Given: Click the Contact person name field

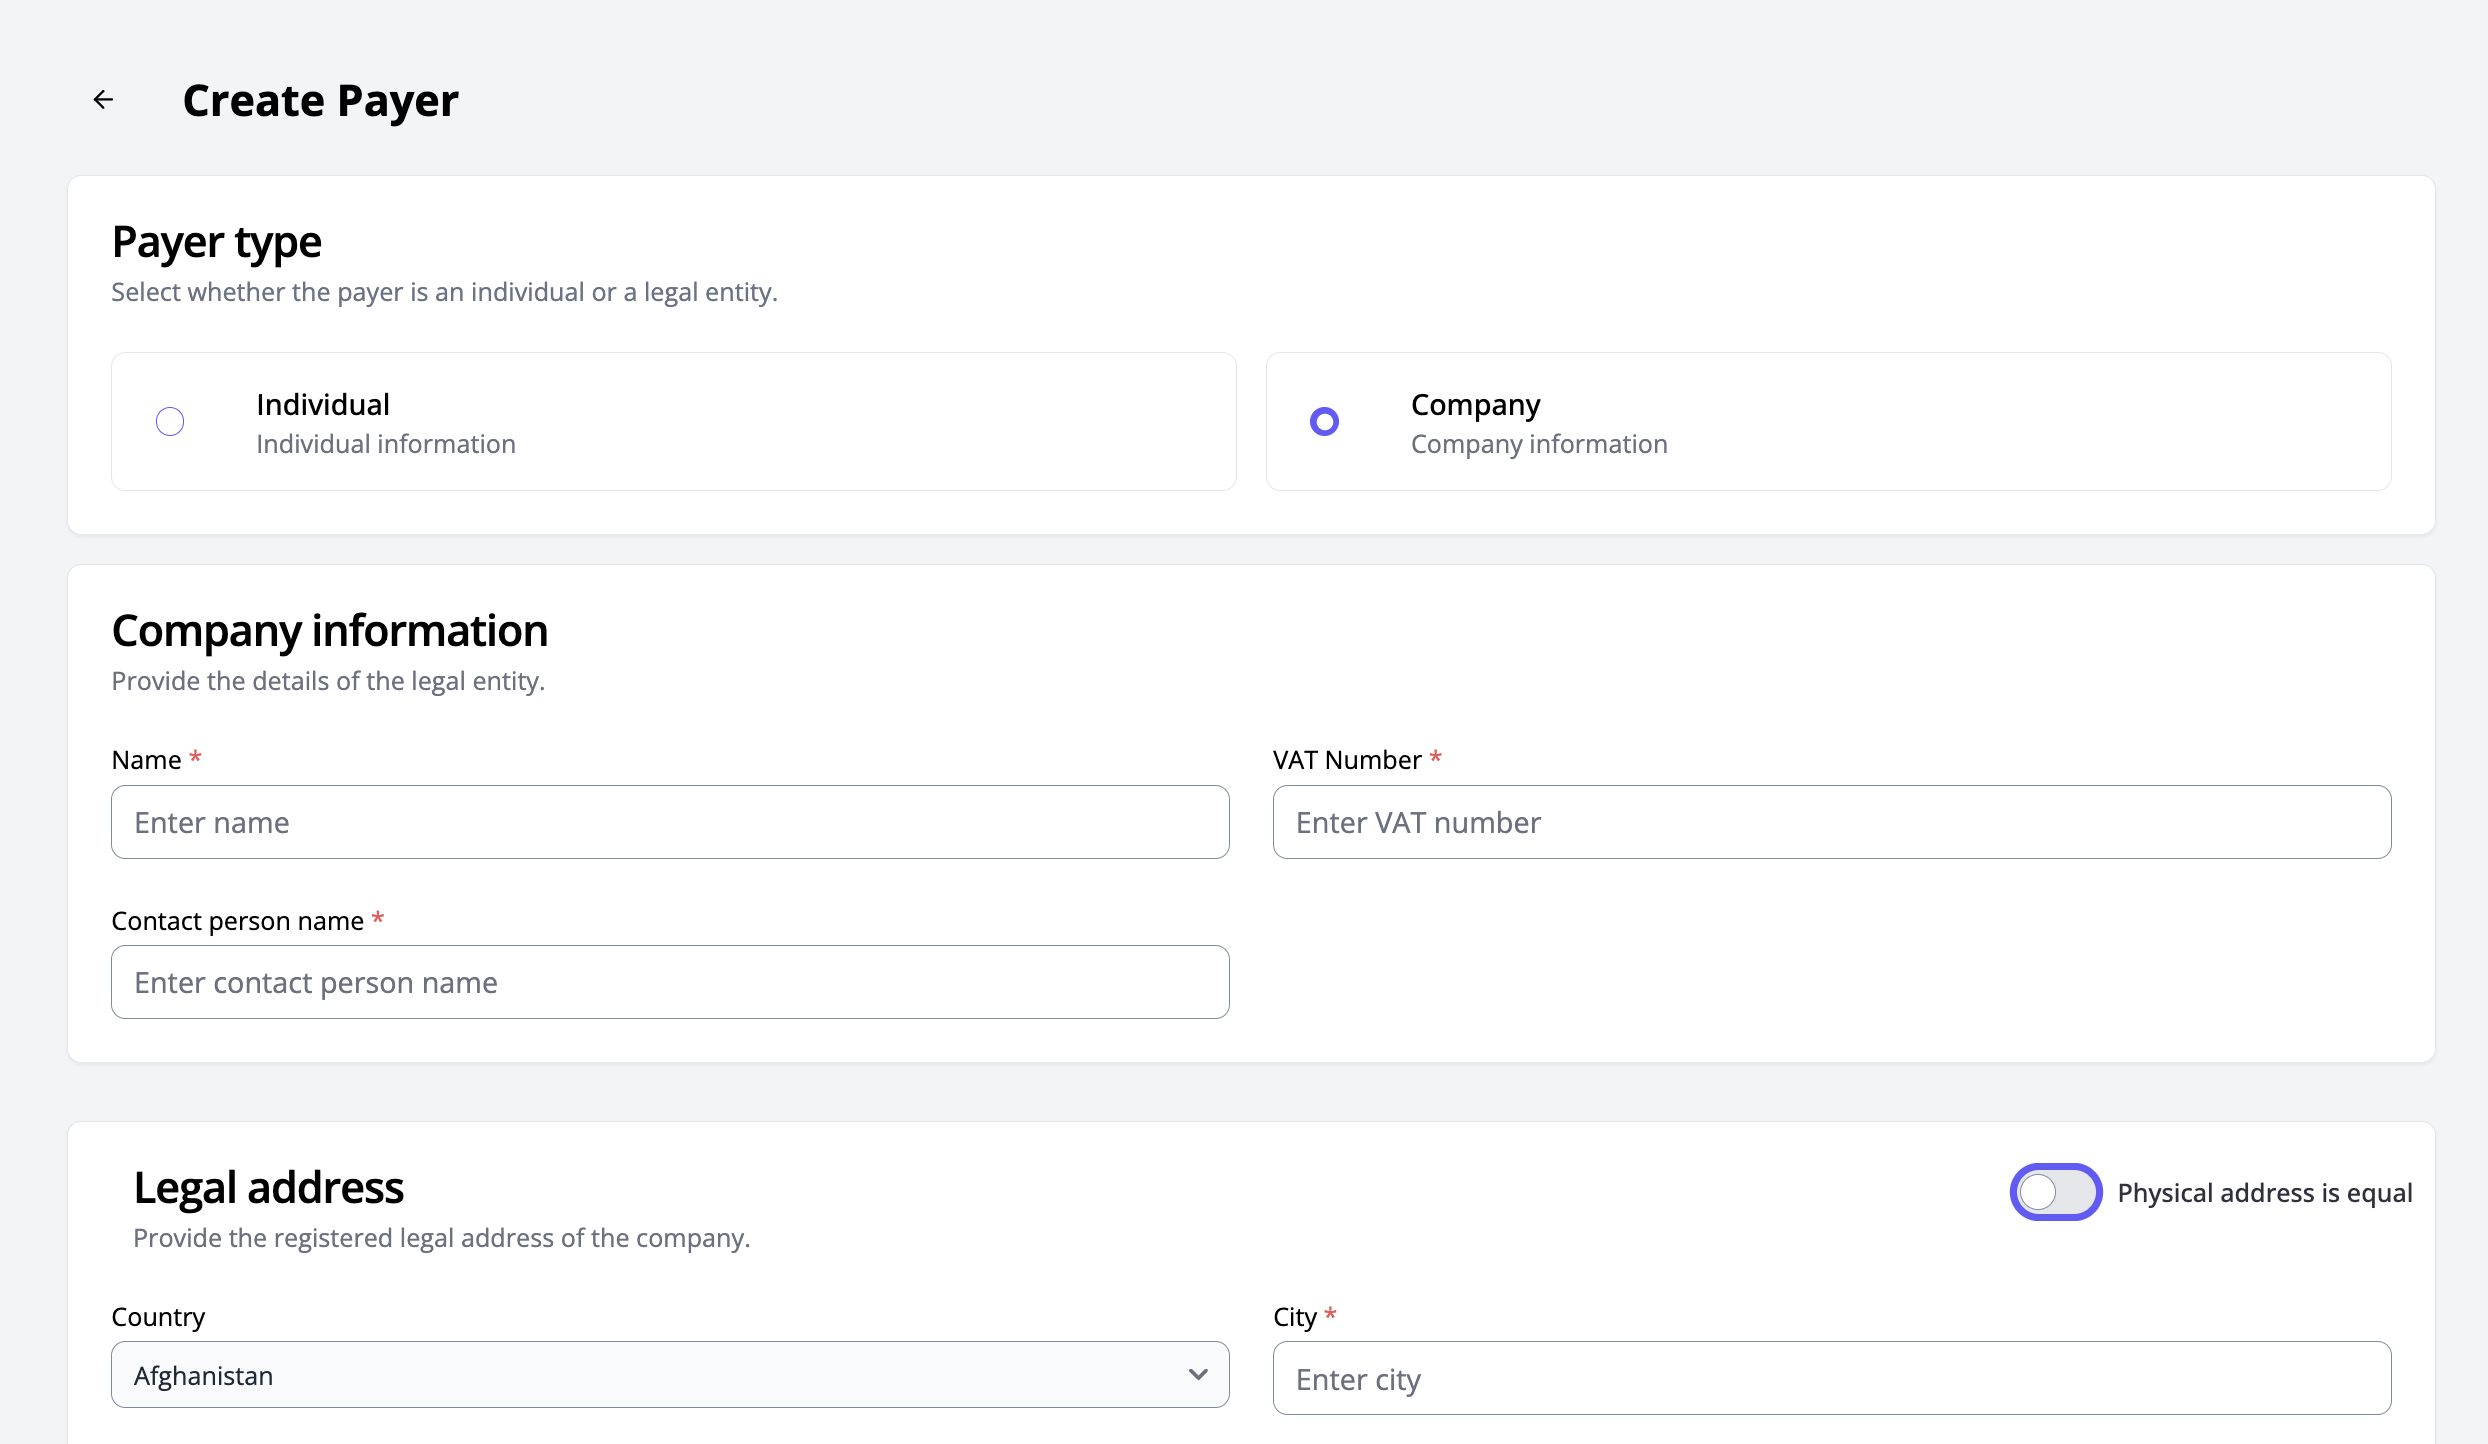Looking at the screenshot, I should pos(670,982).
